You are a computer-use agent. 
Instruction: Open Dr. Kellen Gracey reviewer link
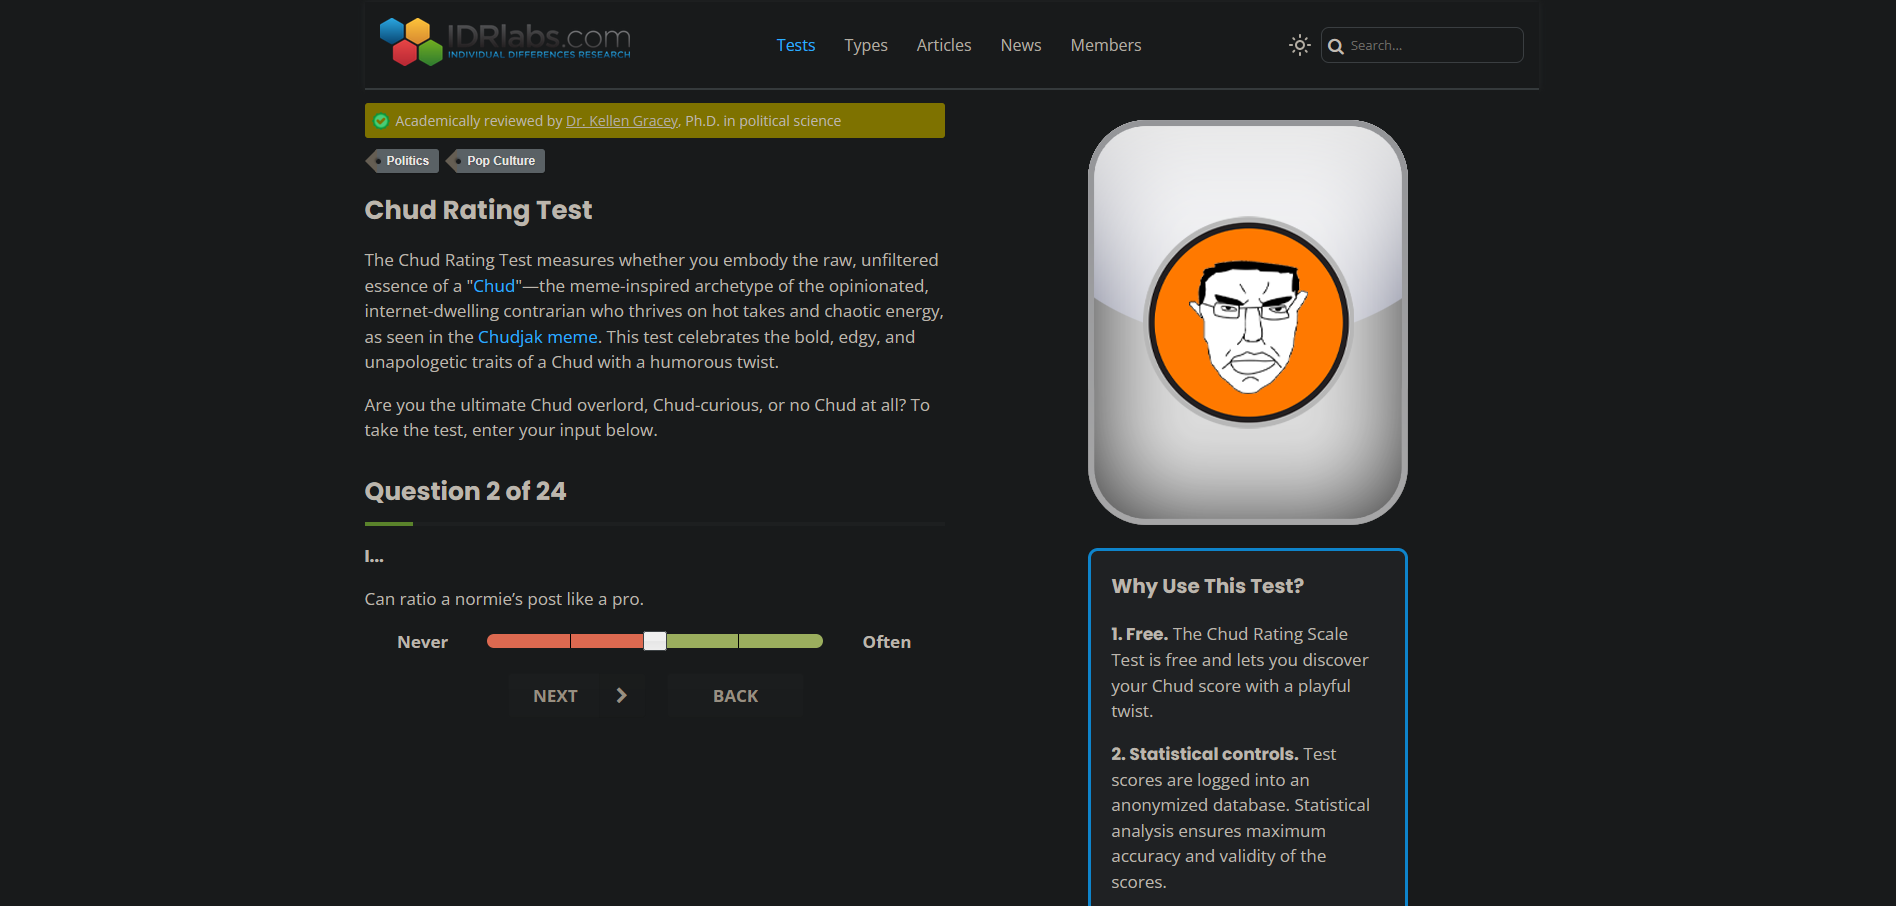pos(621,121)
